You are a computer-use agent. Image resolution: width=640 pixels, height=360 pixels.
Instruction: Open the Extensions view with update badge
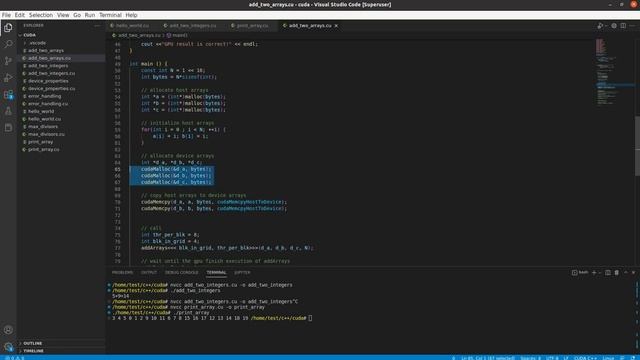click(x=8, y=95)
